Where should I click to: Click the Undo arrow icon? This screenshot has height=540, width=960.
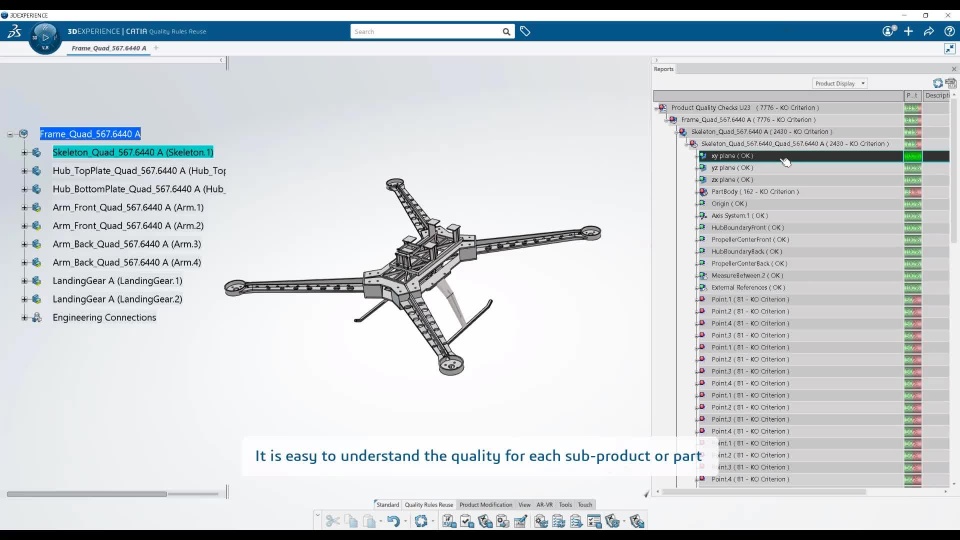click(x=393, y=521)
